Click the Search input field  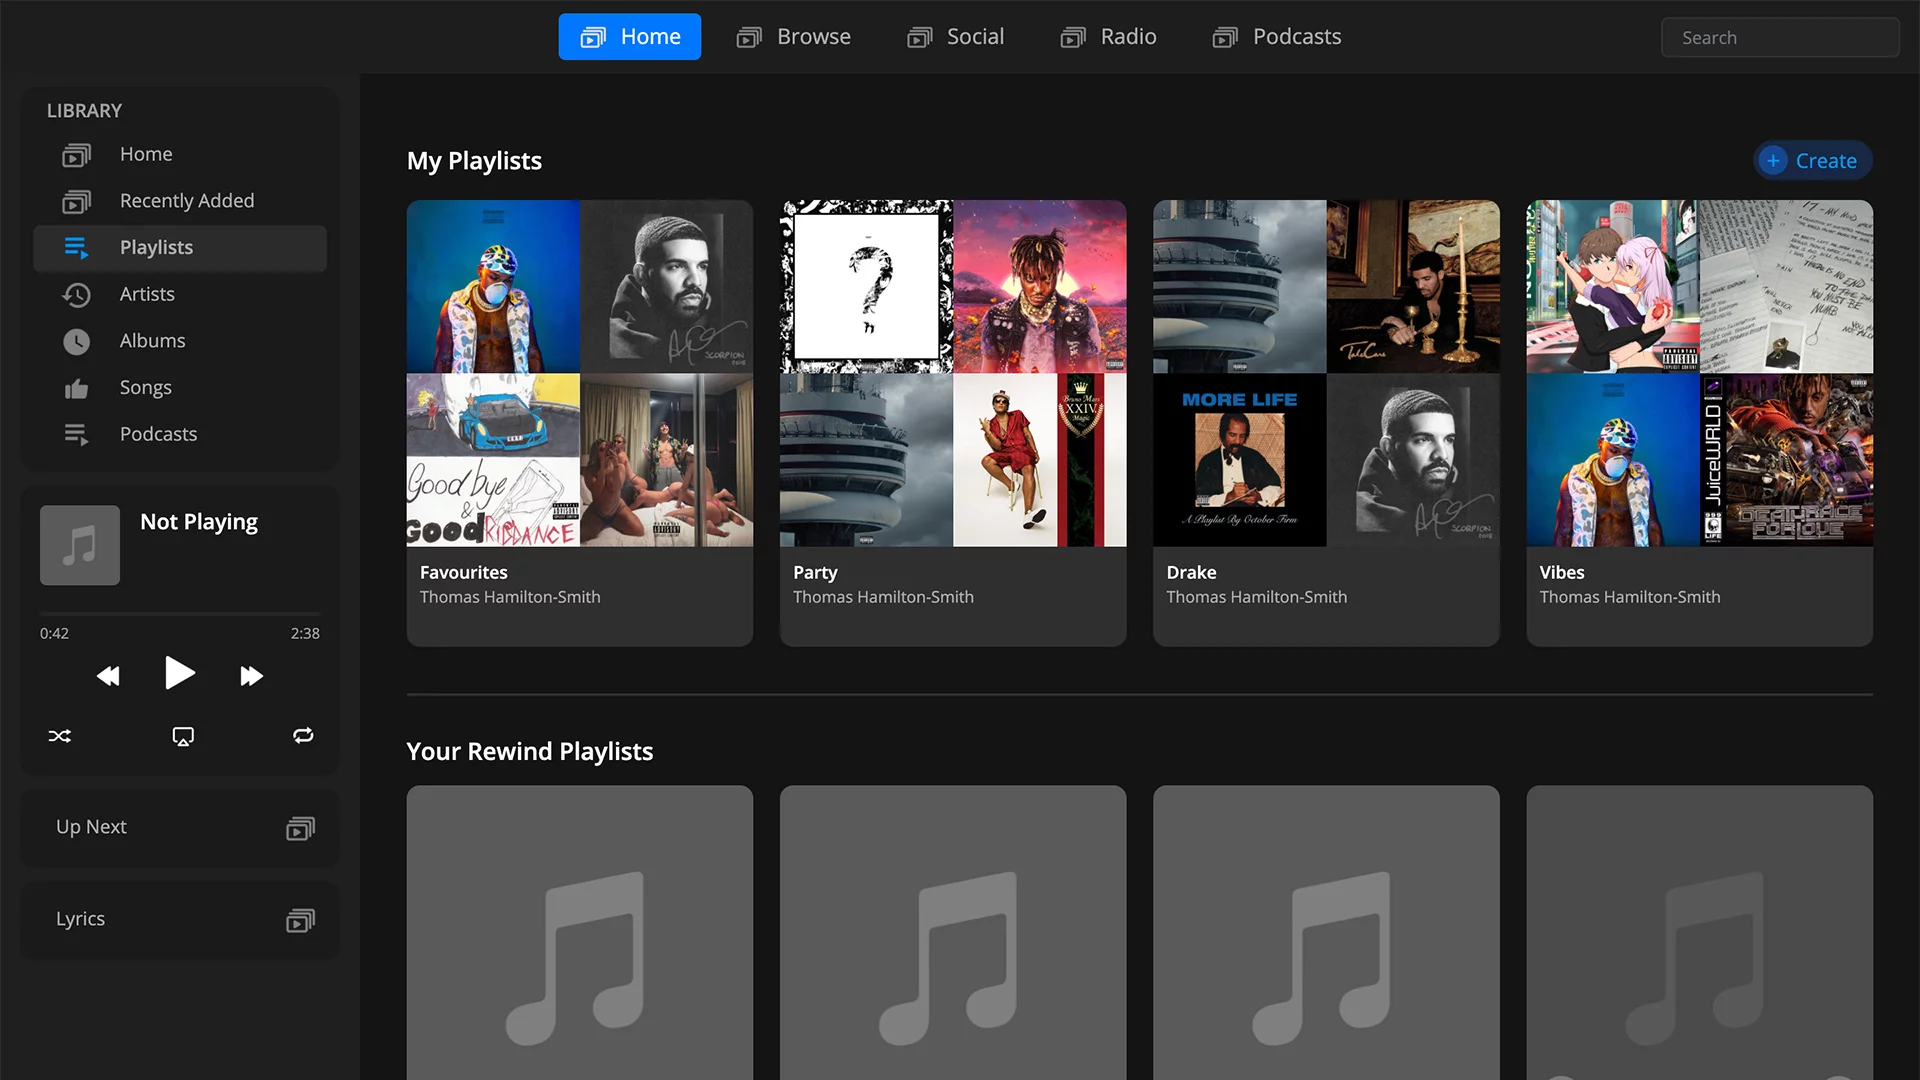click(1780, 38)
